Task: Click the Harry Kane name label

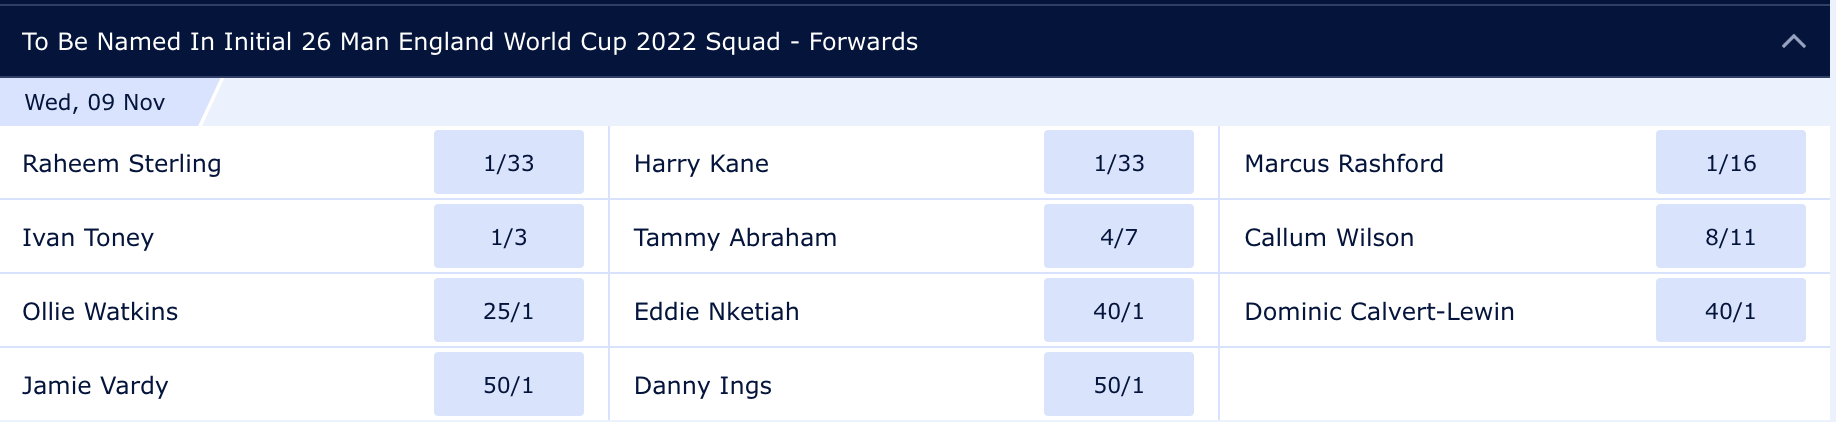Action: [x=701, y=164]
